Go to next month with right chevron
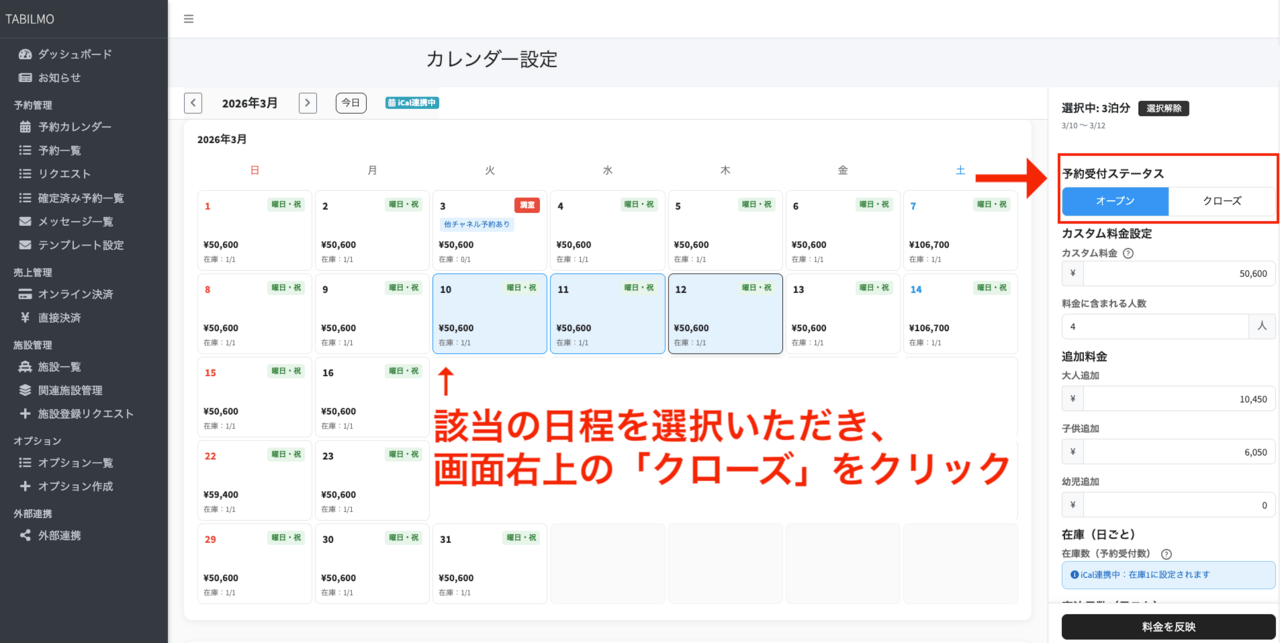 pyautogui.click(x=308, y=103)
